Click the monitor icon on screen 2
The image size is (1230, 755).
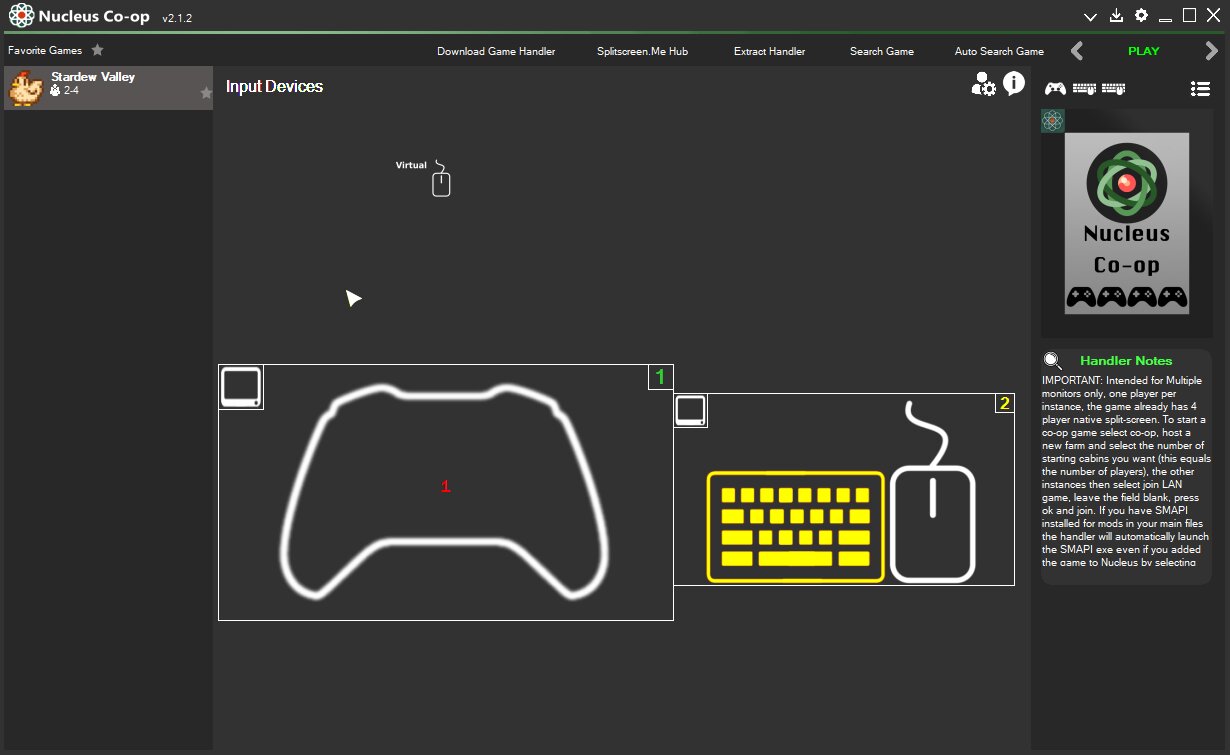click(691, 410)
